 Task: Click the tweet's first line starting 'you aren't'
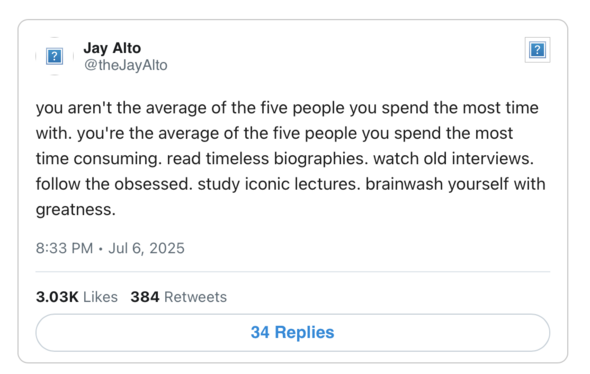pyautogui.click(x=287, y=108)
